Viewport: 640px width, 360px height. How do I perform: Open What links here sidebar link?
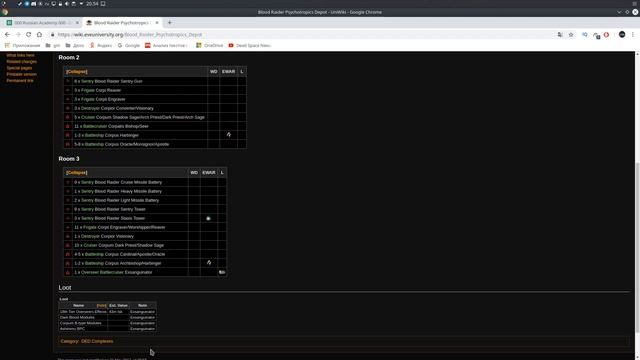[20, 55]
